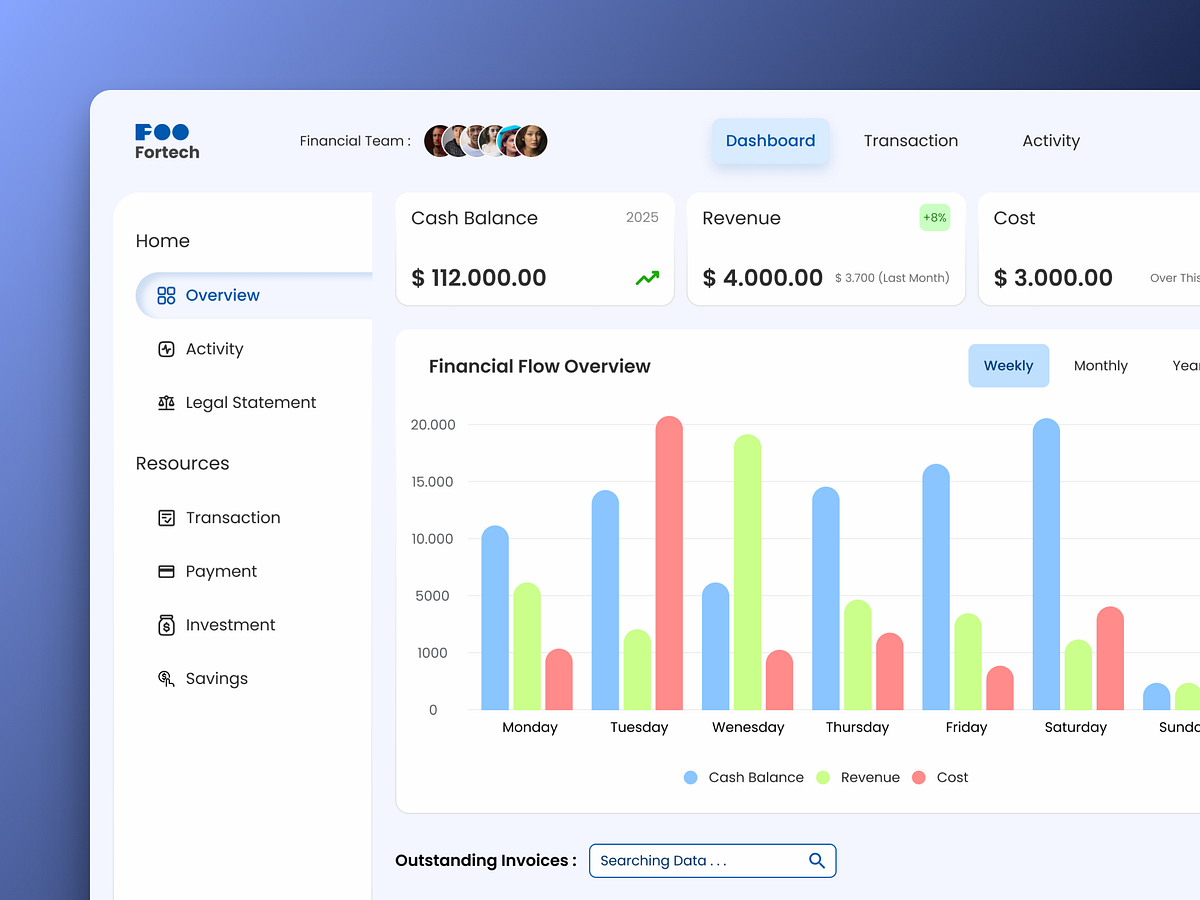Click the search magnifier icon
1200x900 pixels.
[x=817, y=861]
